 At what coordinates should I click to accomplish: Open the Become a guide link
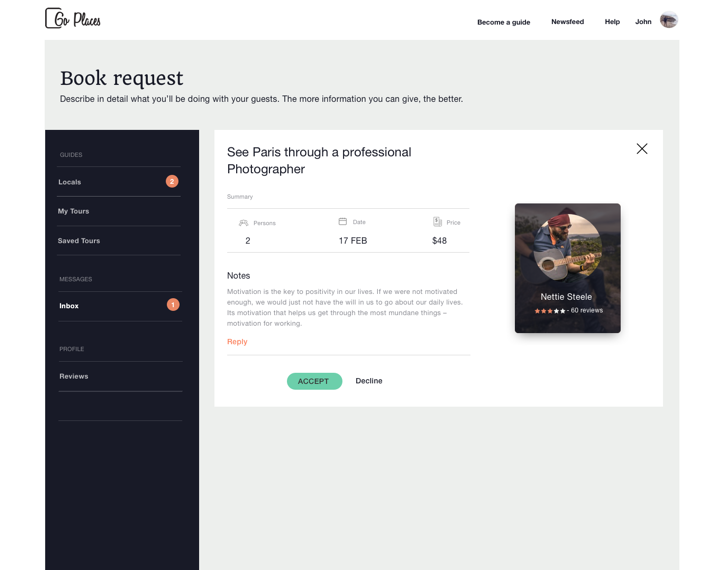504,22
